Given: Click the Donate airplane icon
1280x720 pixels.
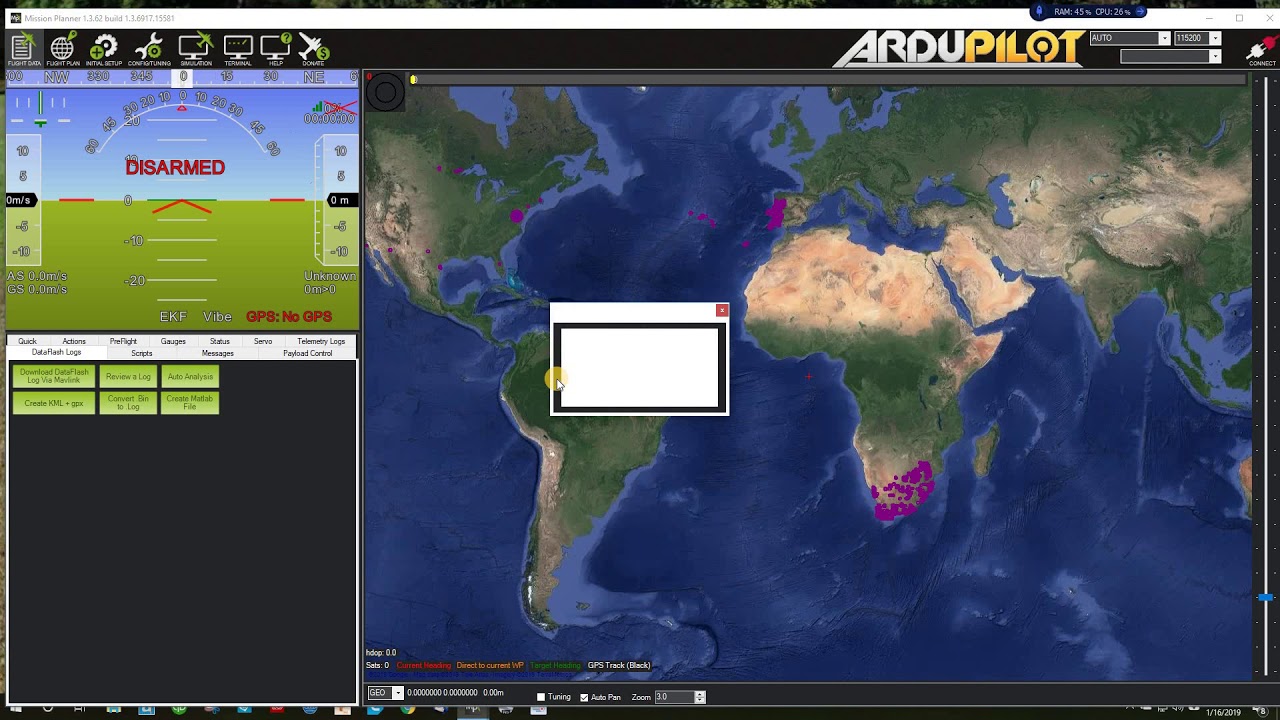Looking at the screenshot, I should (313, 50).
